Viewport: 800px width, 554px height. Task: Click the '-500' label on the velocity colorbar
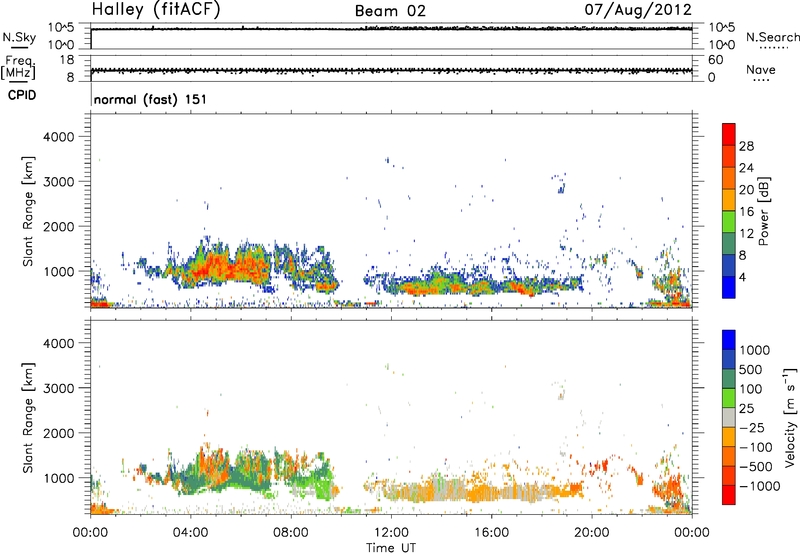point(756,467)
